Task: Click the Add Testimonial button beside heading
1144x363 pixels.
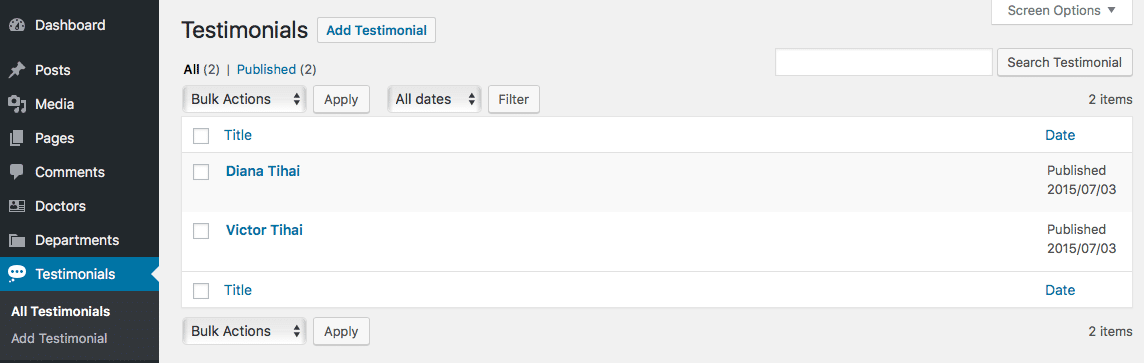Action: pyautogui.click(x=376, y=31)
